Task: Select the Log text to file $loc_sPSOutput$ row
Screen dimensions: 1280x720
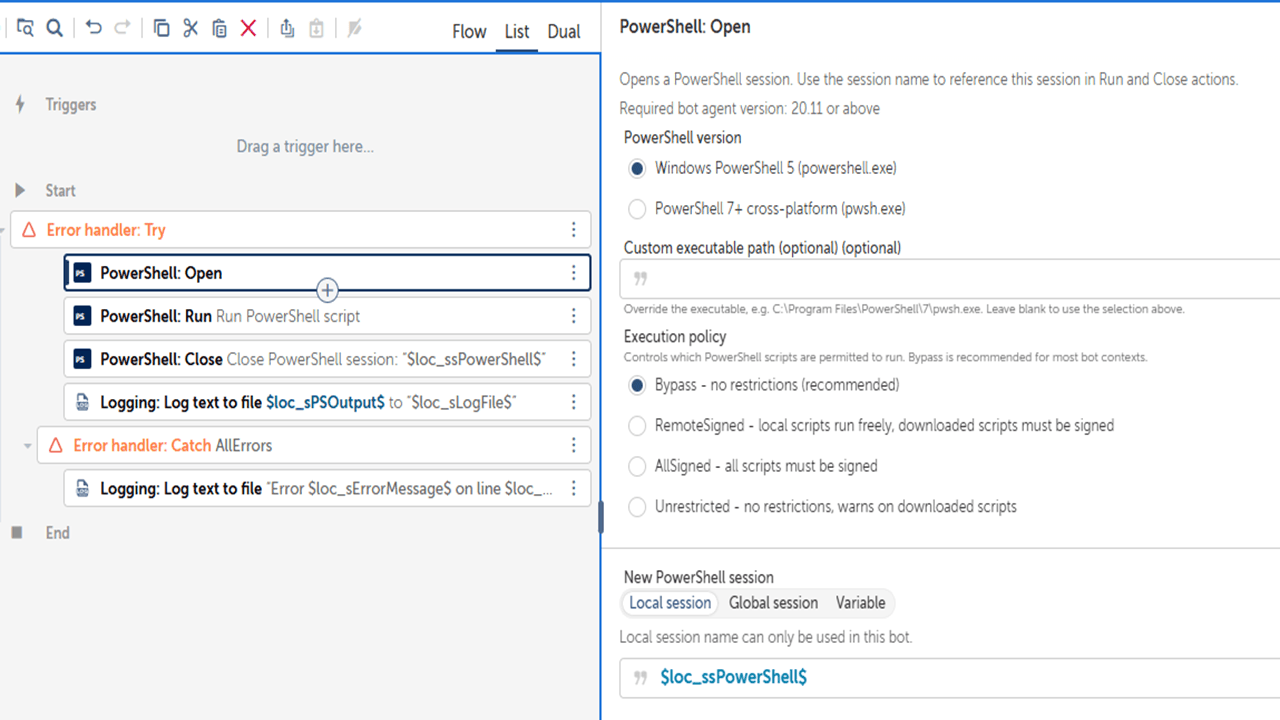Action: 327,402
